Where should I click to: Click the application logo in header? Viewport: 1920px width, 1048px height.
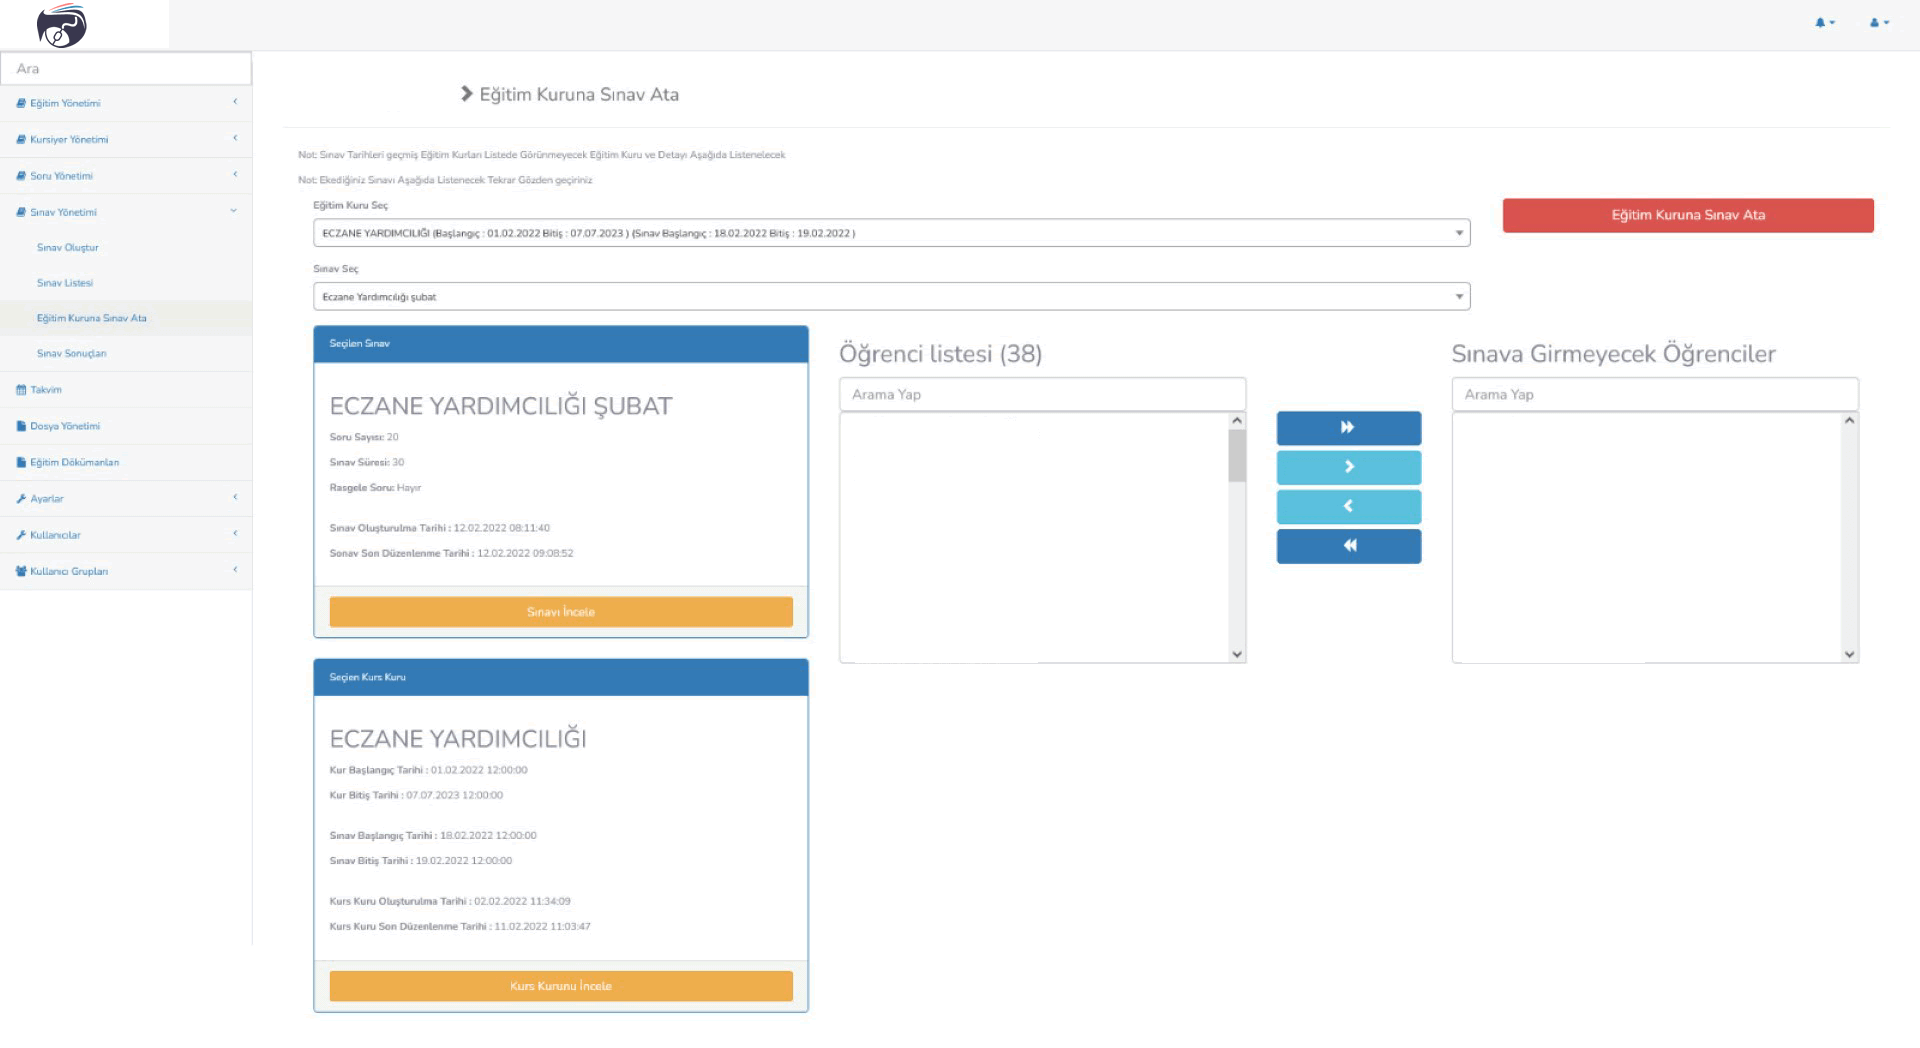62,26
